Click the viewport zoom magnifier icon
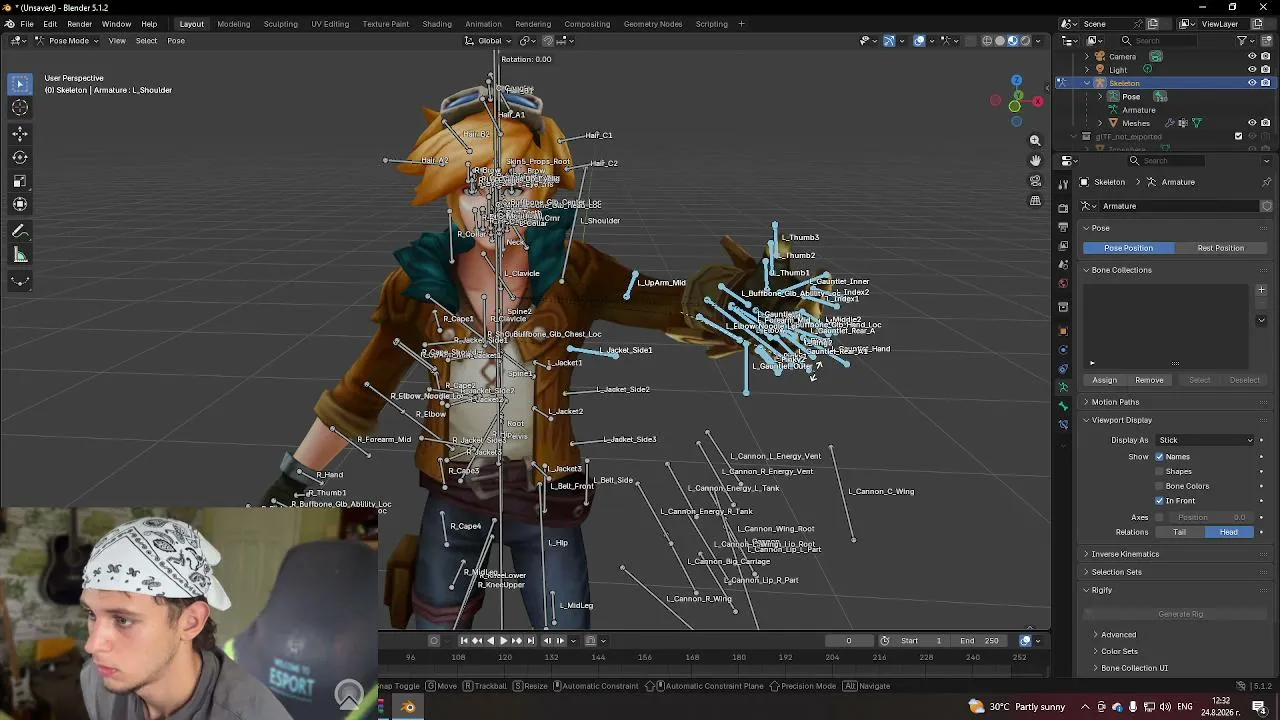This screenshot has height=720, width=1280. point(1035,141)
